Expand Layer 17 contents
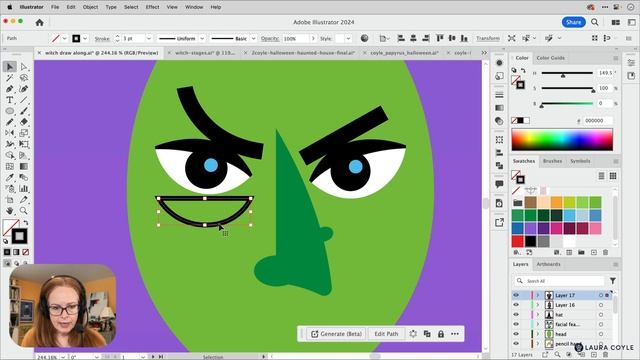Image resolution: width=640 pixels, height=360 pixels. (x=538, y=295)
